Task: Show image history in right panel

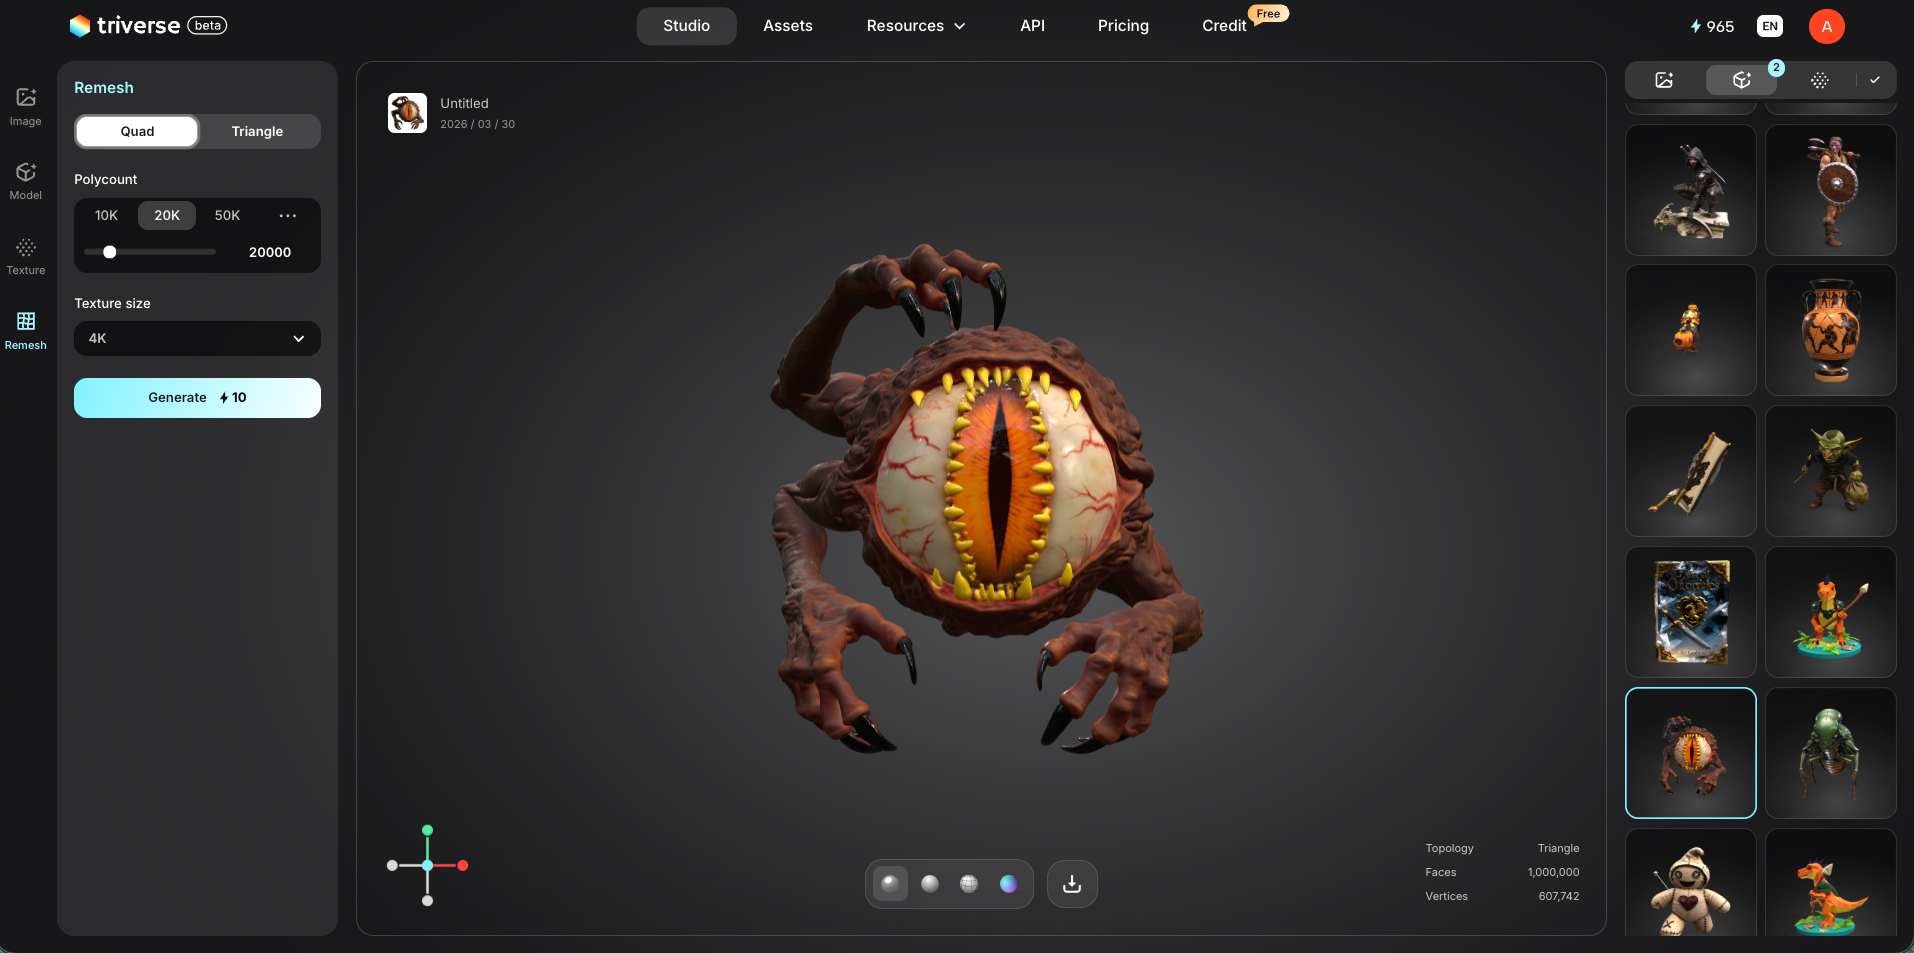Action: [x=1664, y=80]
